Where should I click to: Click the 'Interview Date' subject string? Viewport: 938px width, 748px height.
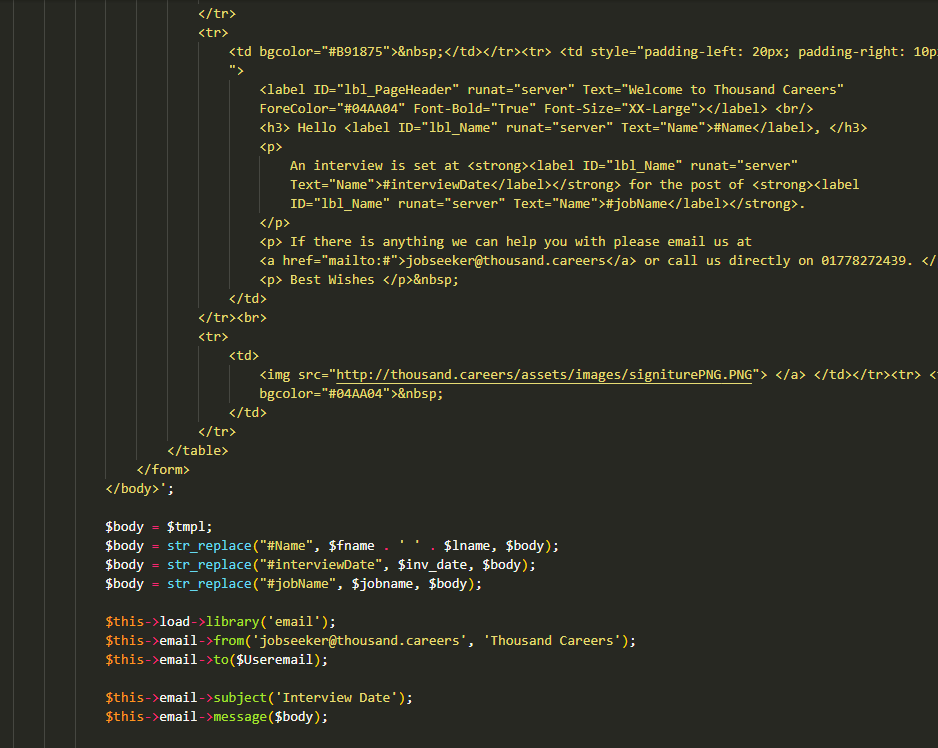click(343, 697)
